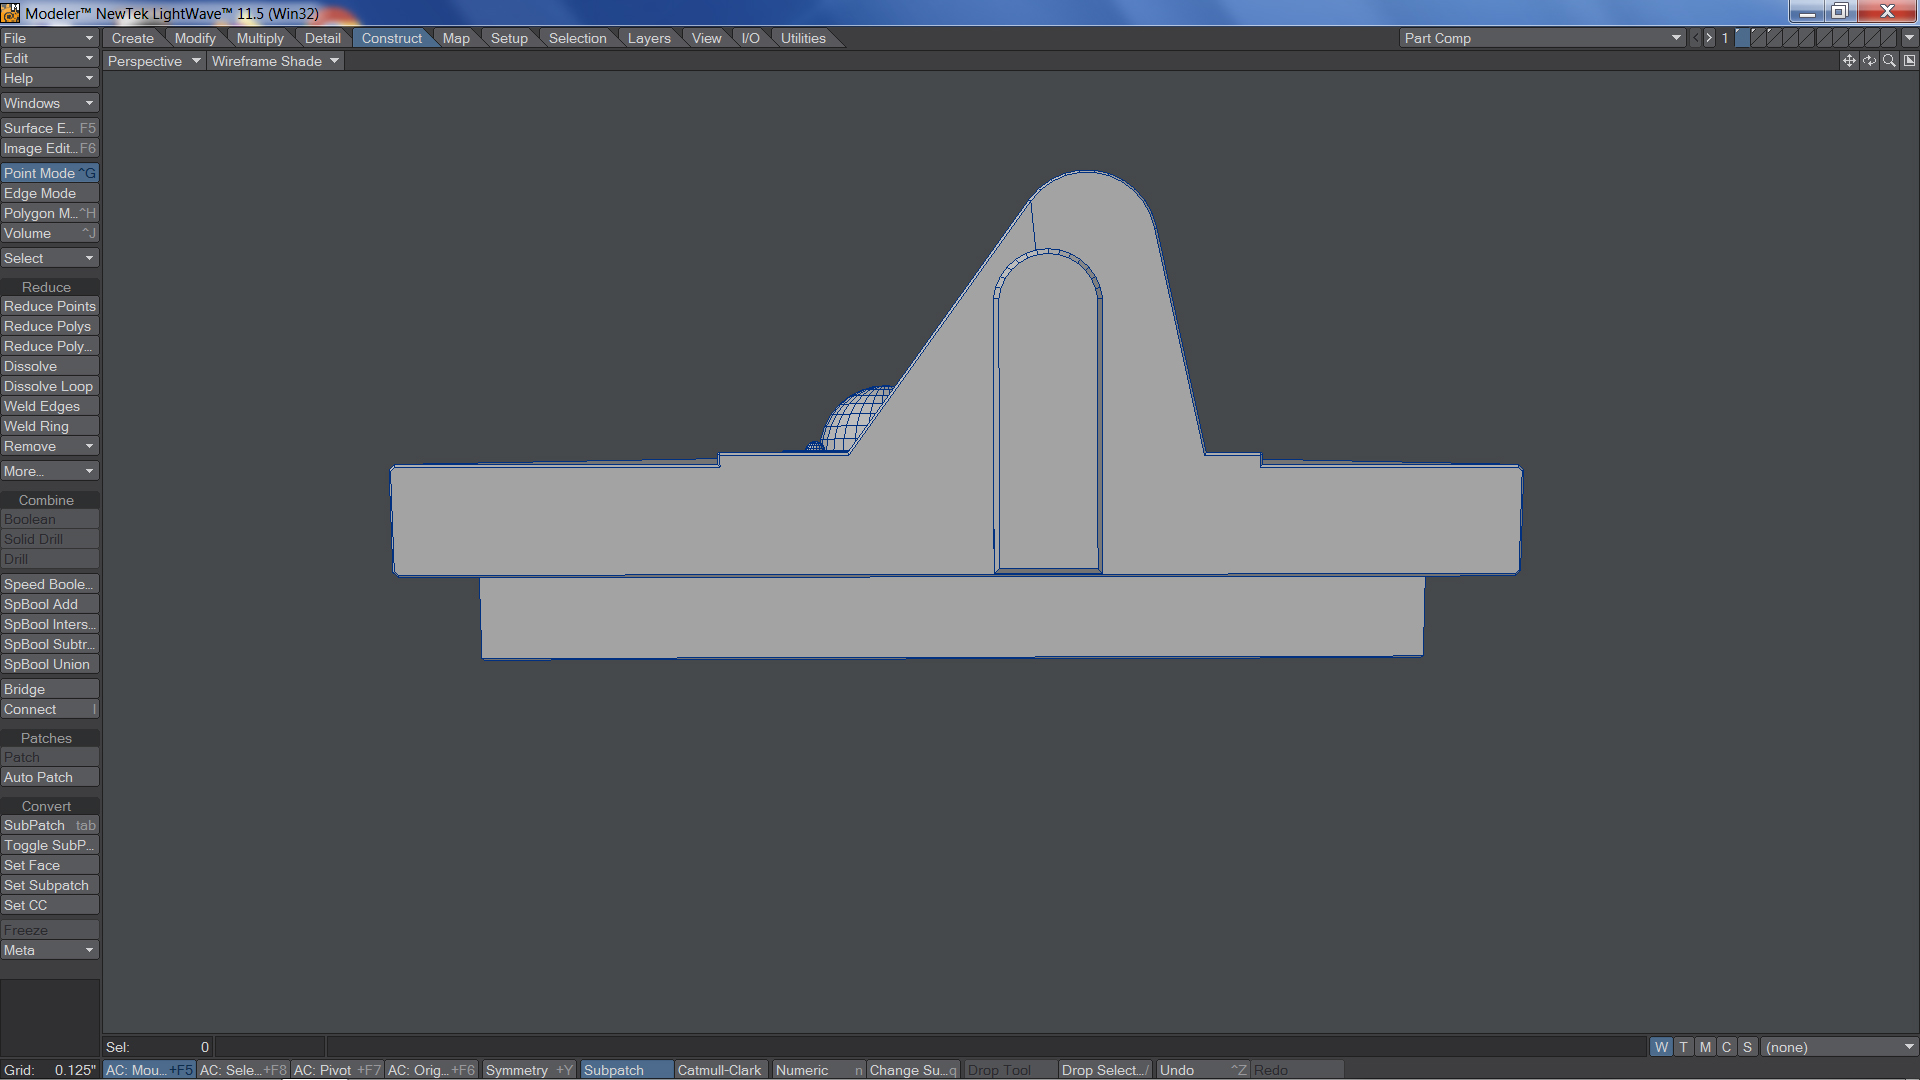The image size is (1920, 1080).
Task: Go to previous layer bank arrow
Action: [1695, 38]
